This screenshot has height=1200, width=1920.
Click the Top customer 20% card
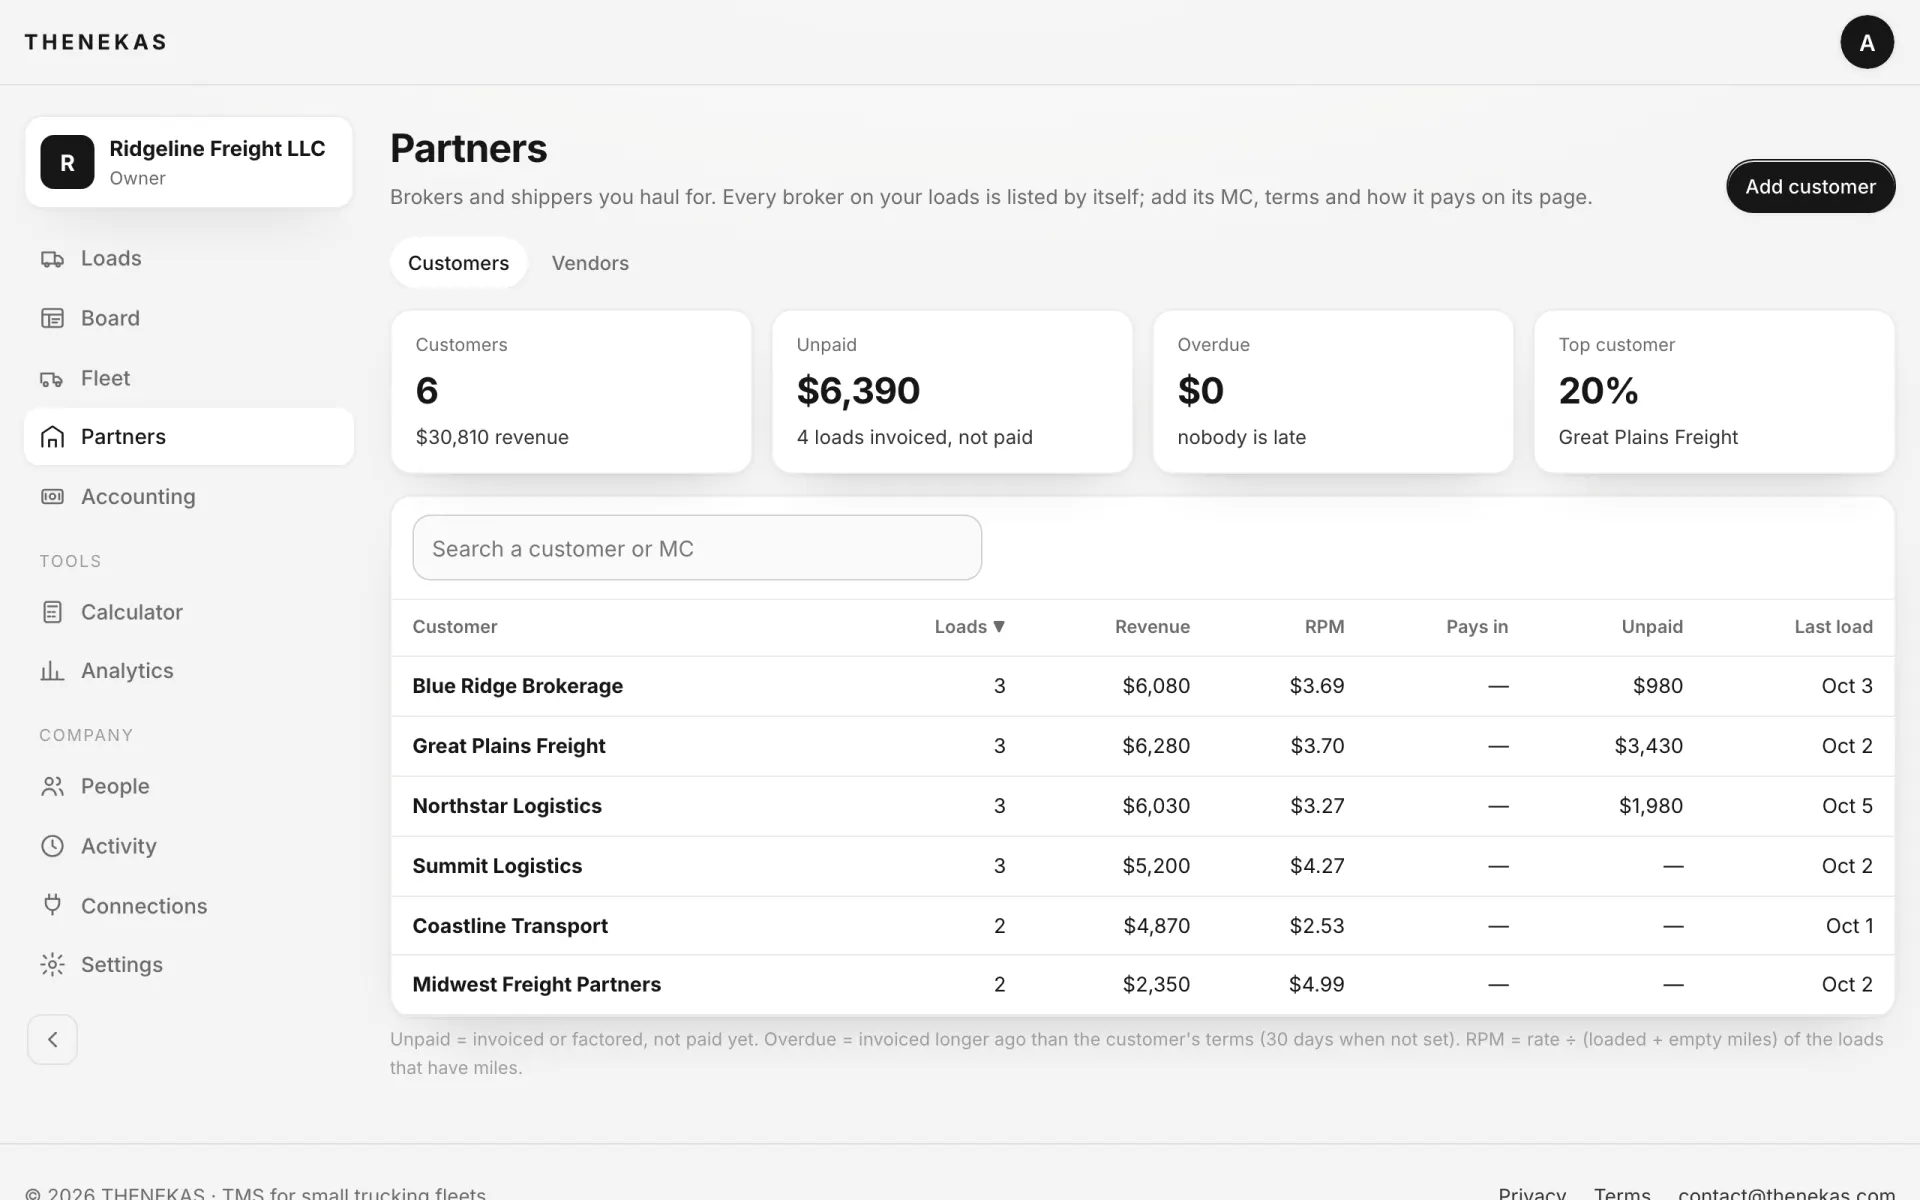click(1714, 391)
